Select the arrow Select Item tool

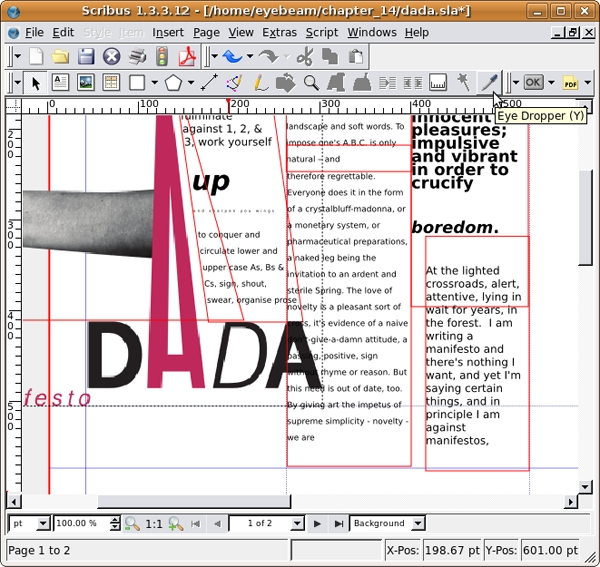tap(36, 82)
